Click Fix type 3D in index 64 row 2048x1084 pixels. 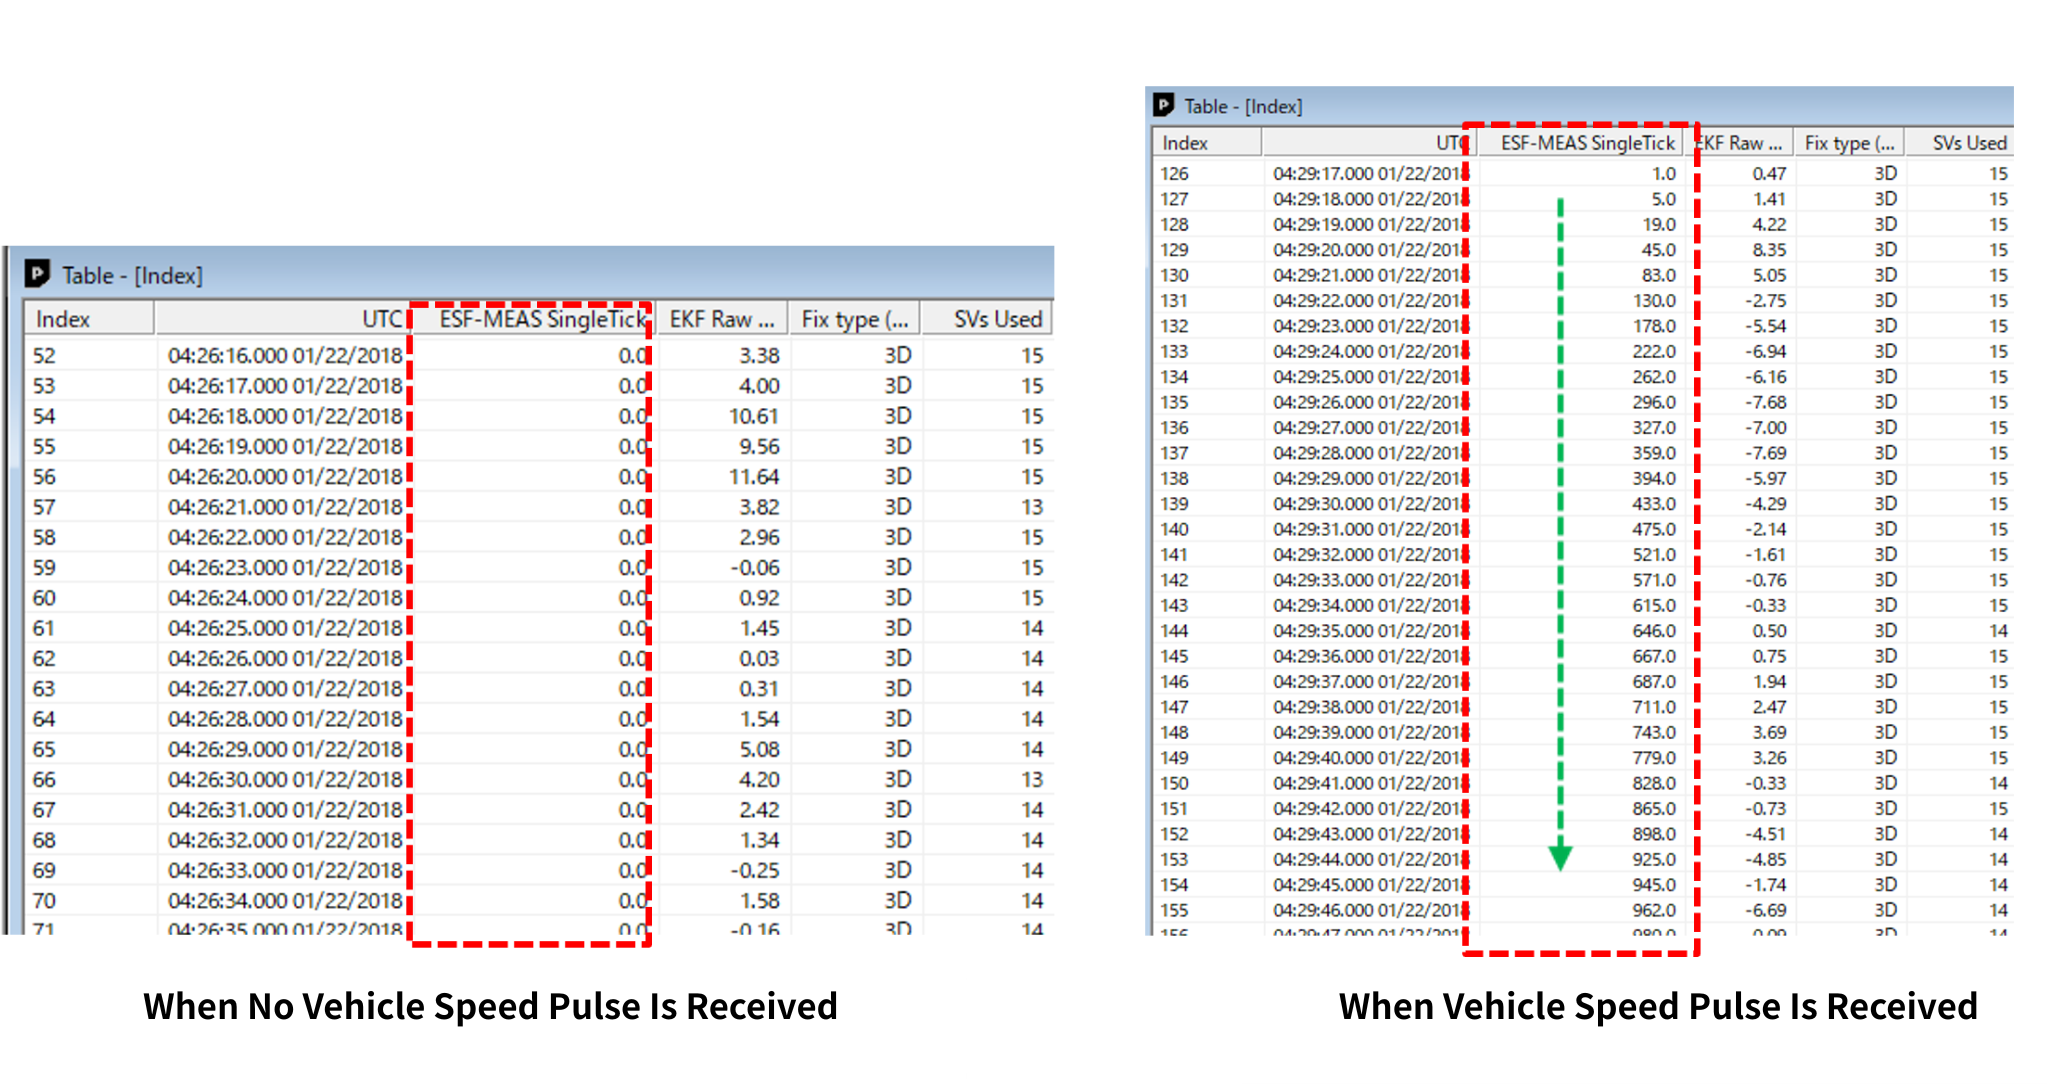point(897,719)
